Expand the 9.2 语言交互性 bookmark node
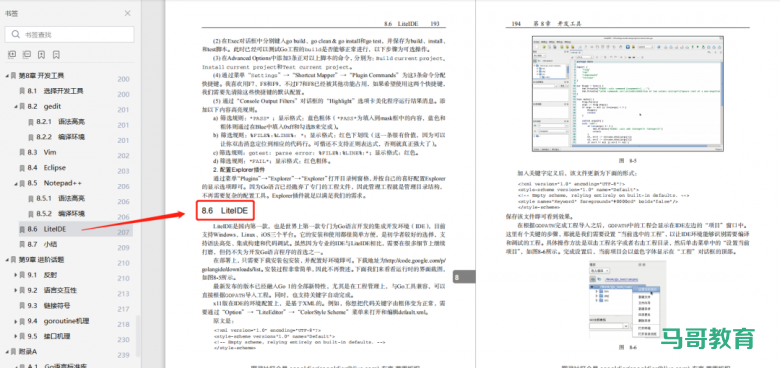This screenshot has width=780, height=368. pyautogui.click(x=15, y=290)
